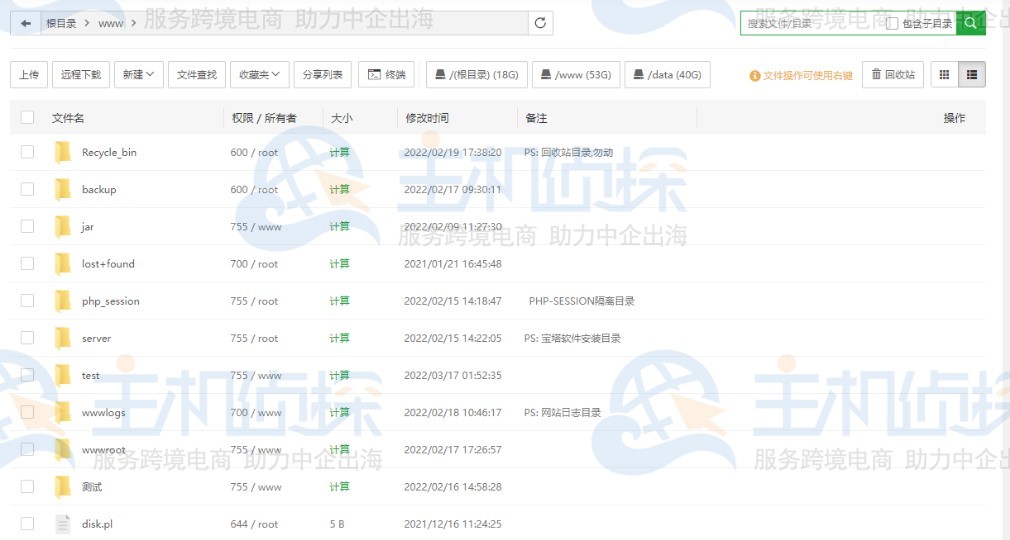Click the green search magnifier button
The width and height of the screenshot is (1010, 540).
970,23
